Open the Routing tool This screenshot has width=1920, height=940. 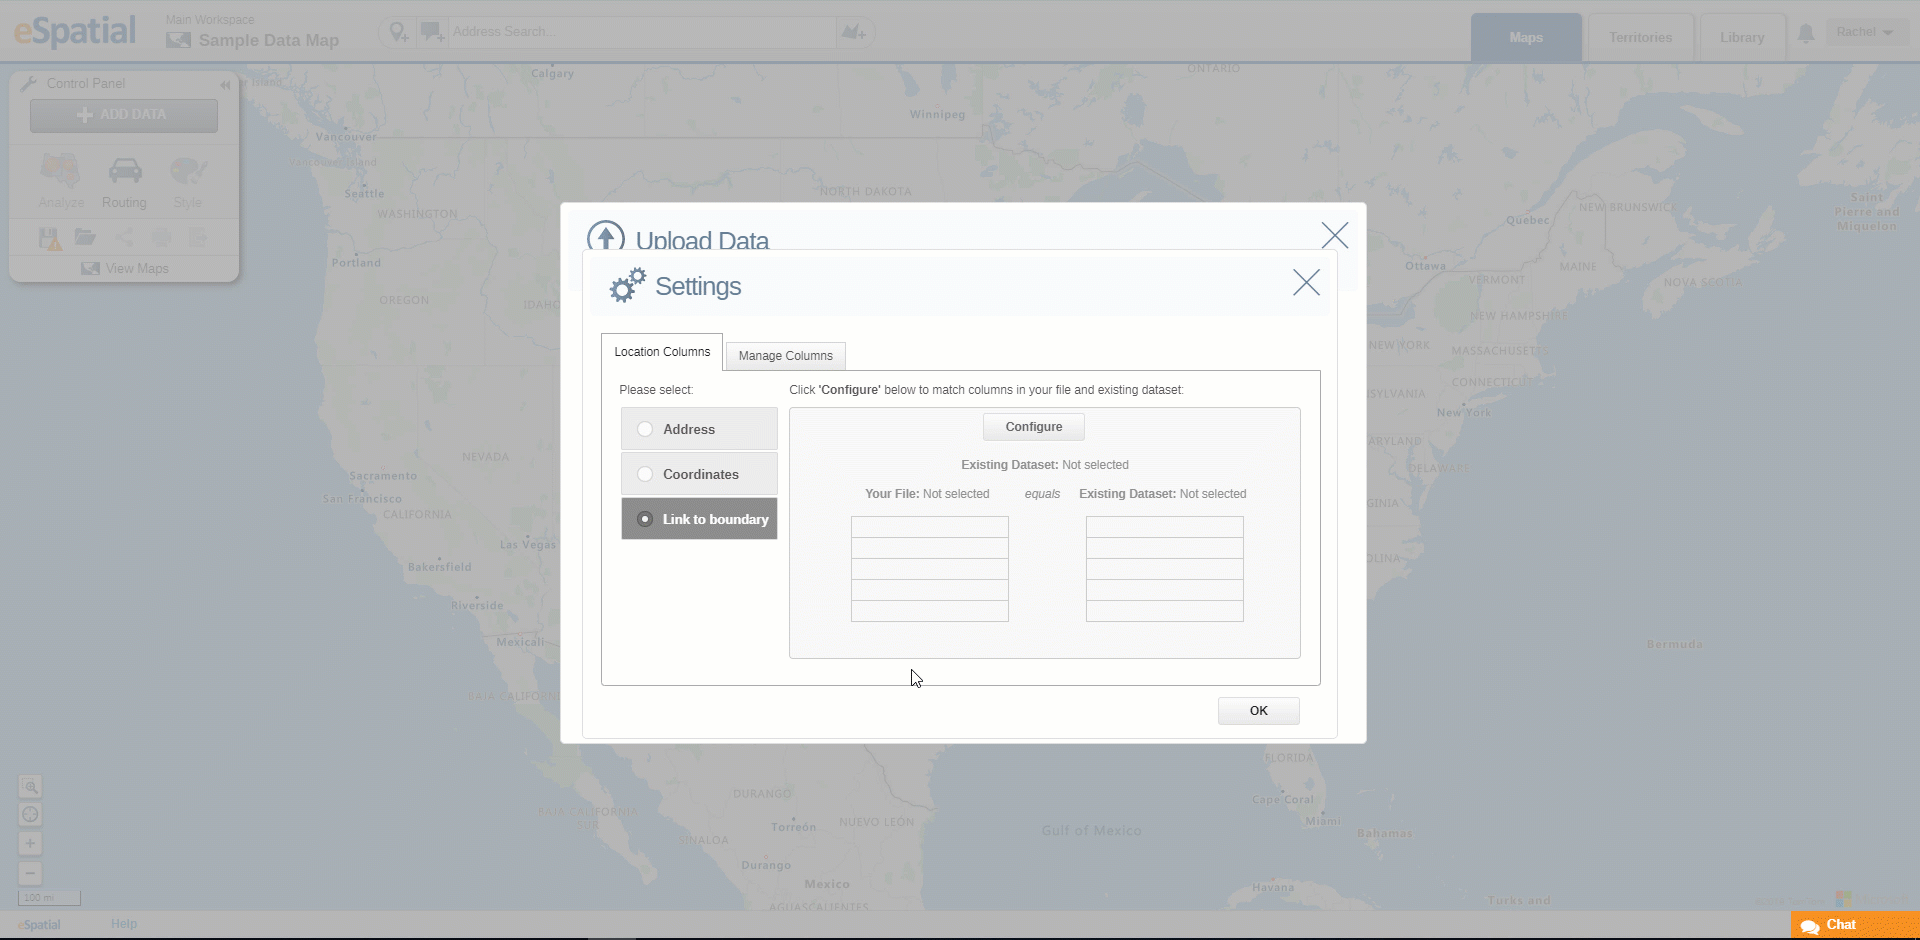point(124,182)
